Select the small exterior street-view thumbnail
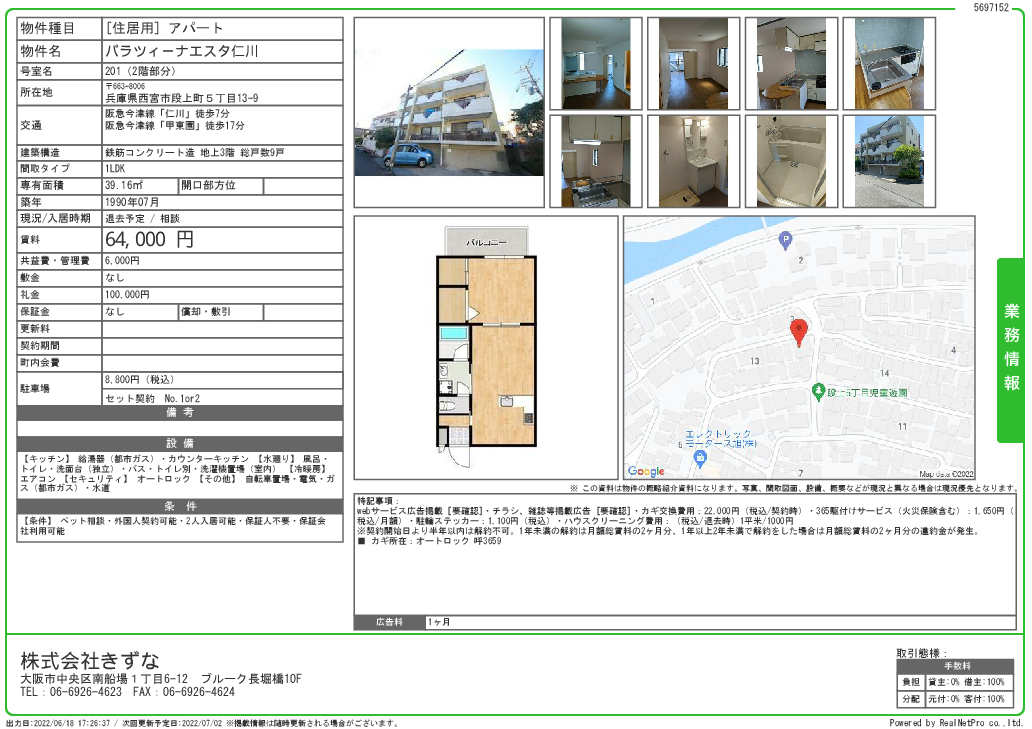Viewport: 1032px width, 729px height. point(888,160)
